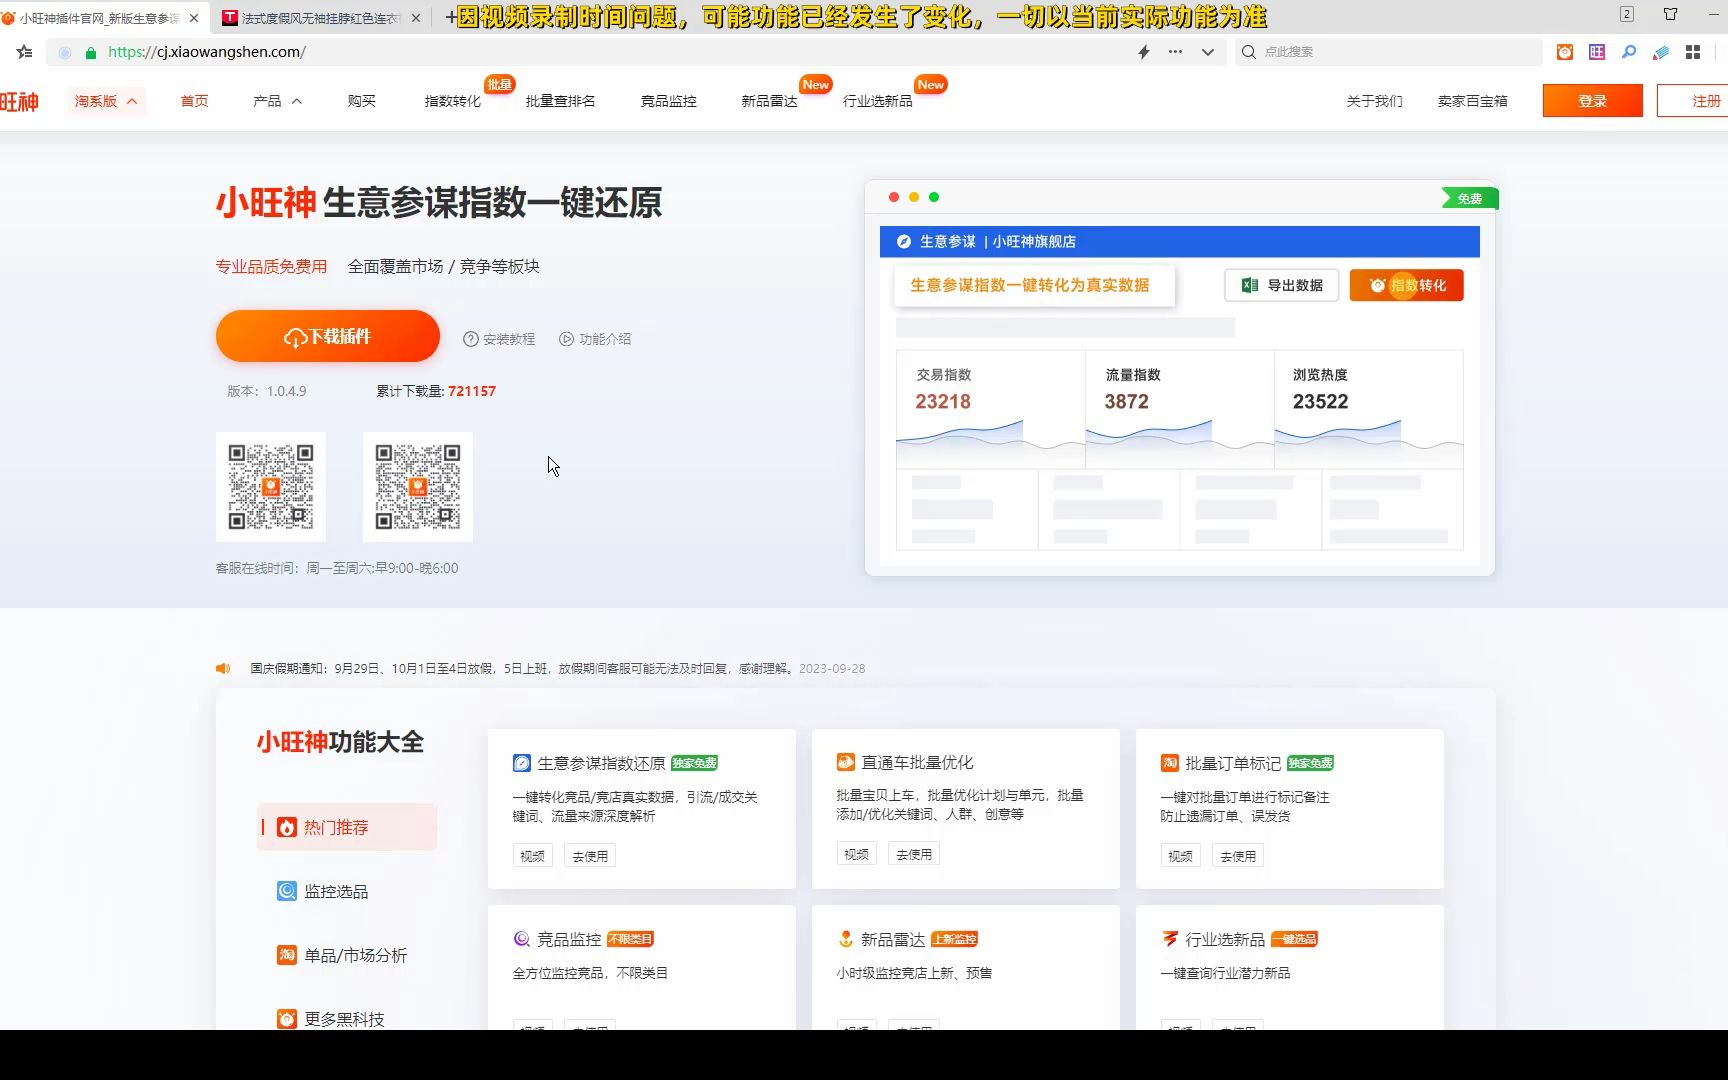
Task: Click the 新品雷达 card icon
Action: pos(846,939)
